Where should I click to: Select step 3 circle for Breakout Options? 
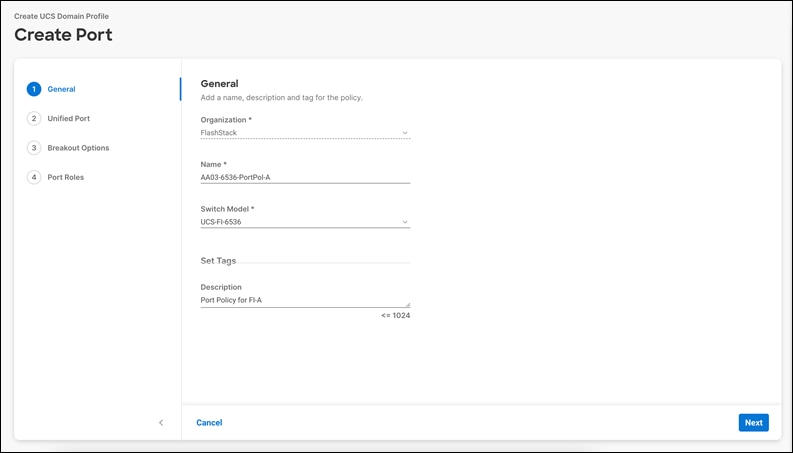(x=34, y=148)
